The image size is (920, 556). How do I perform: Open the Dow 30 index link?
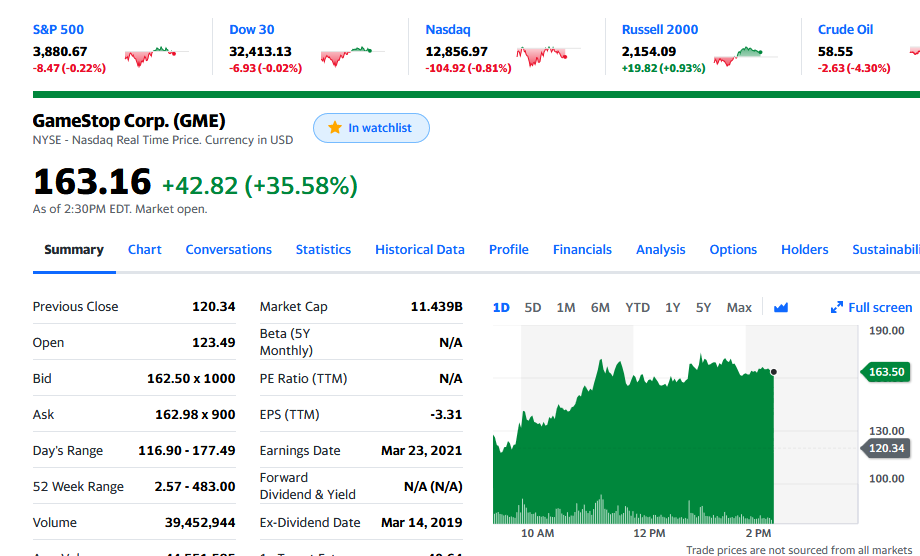pyautogui.click(x=252, y=29)
